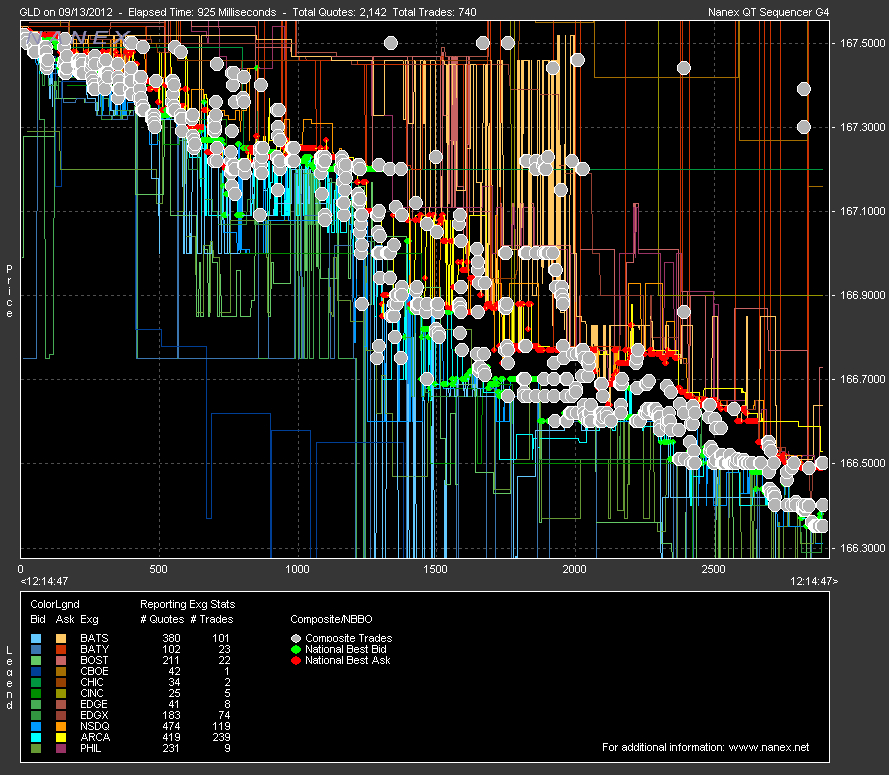The width and height of the screenshot is (889, 775).
Task: Click the '# Trades' column header
Action: pyautogui.click(x=212, y=620)
